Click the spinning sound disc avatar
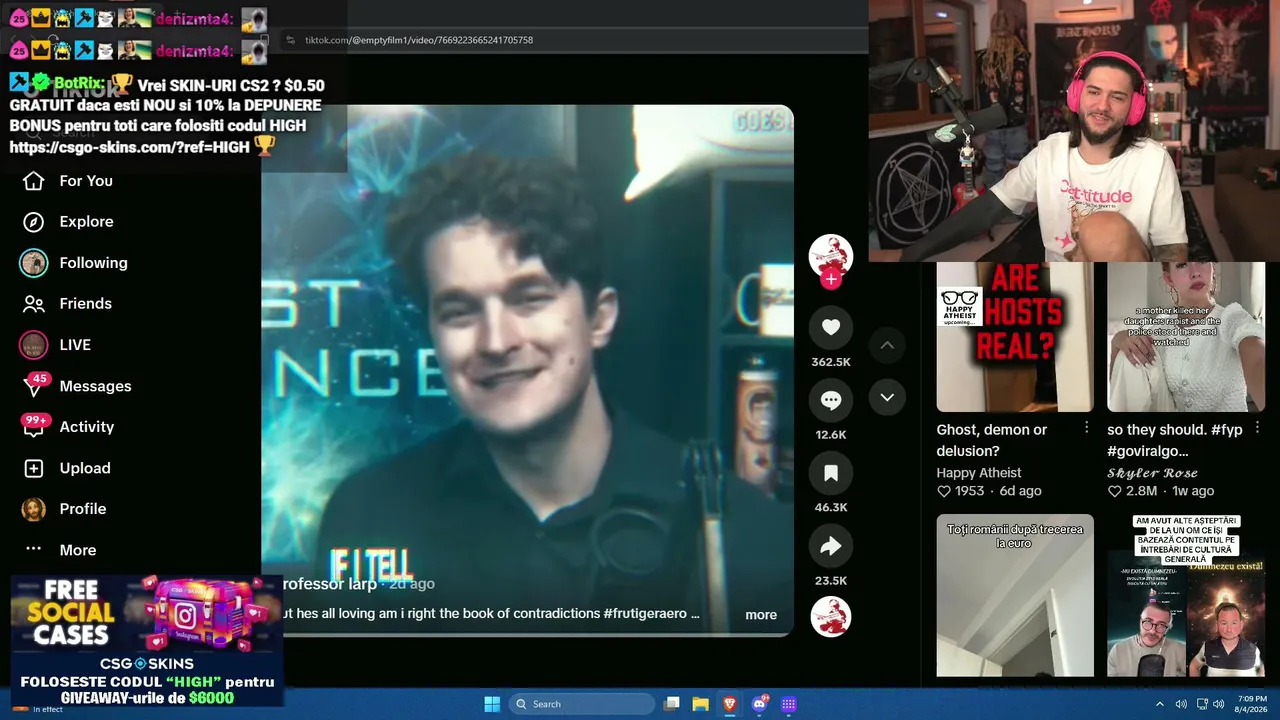Viewport: 1280px width, 720px height. pyautogui.click(x=831, y=617)
